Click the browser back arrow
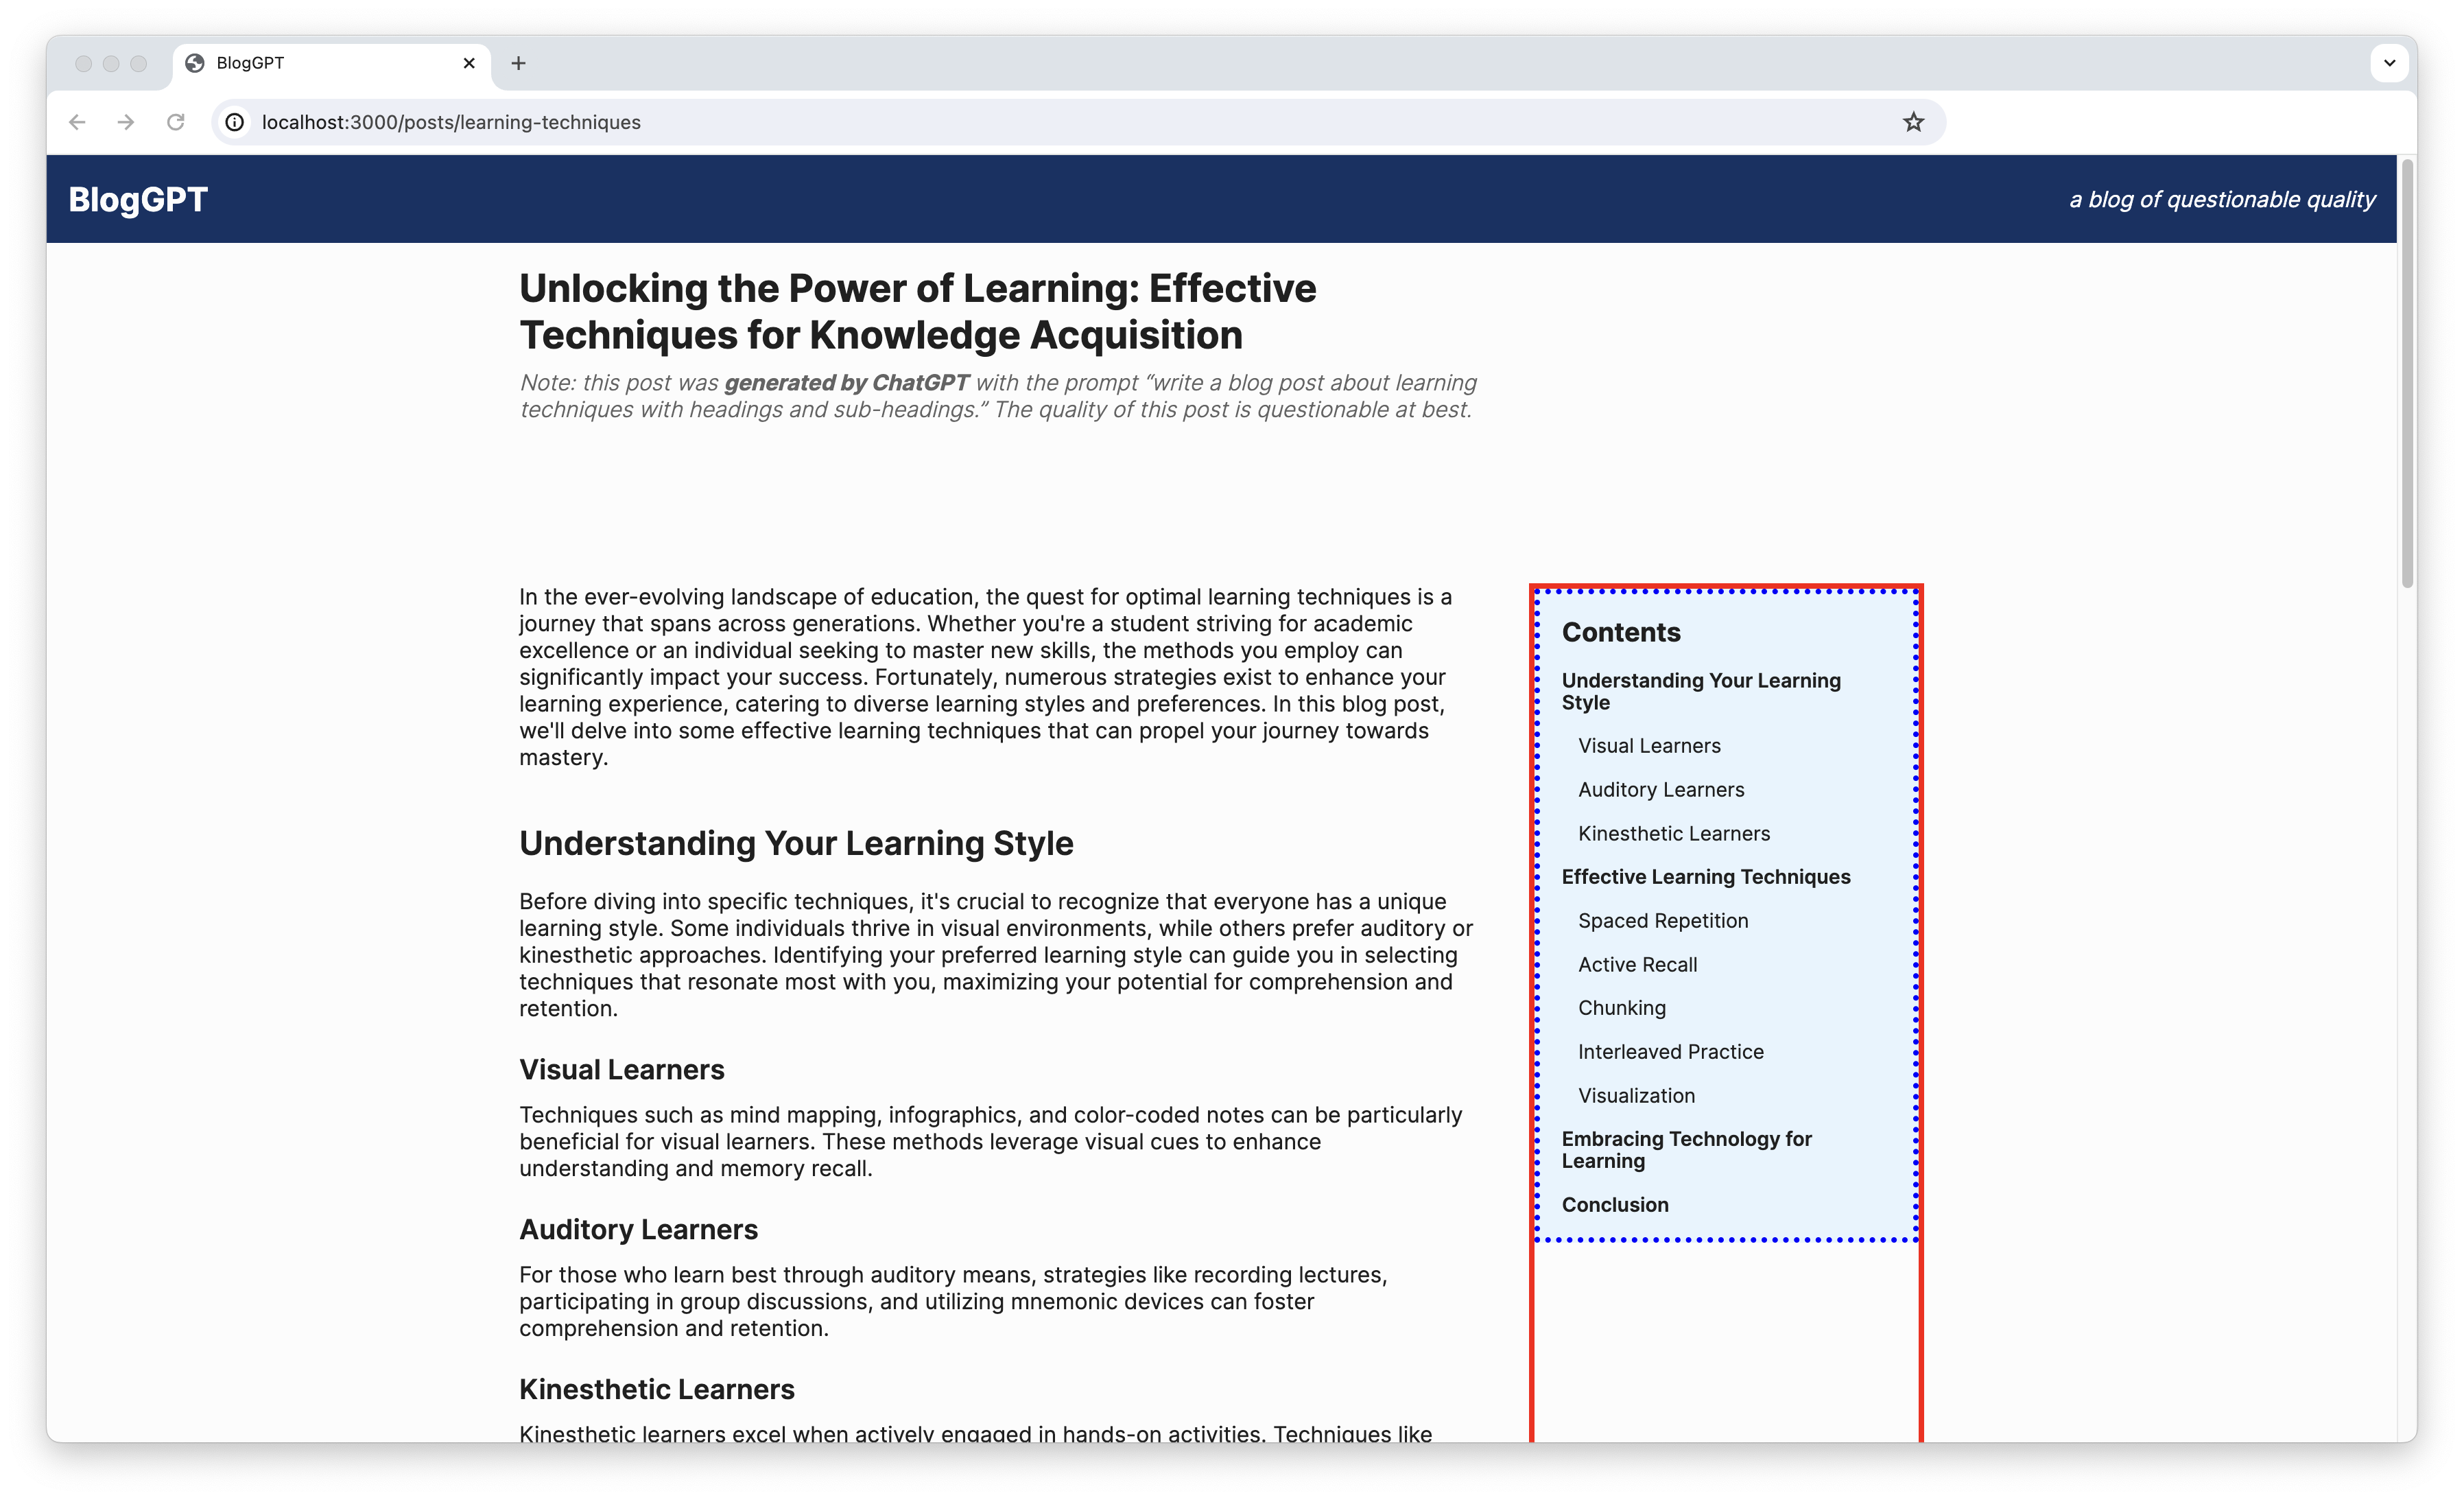The height and width of the screenshot is (1500, 2464). (x=75, y=121)
